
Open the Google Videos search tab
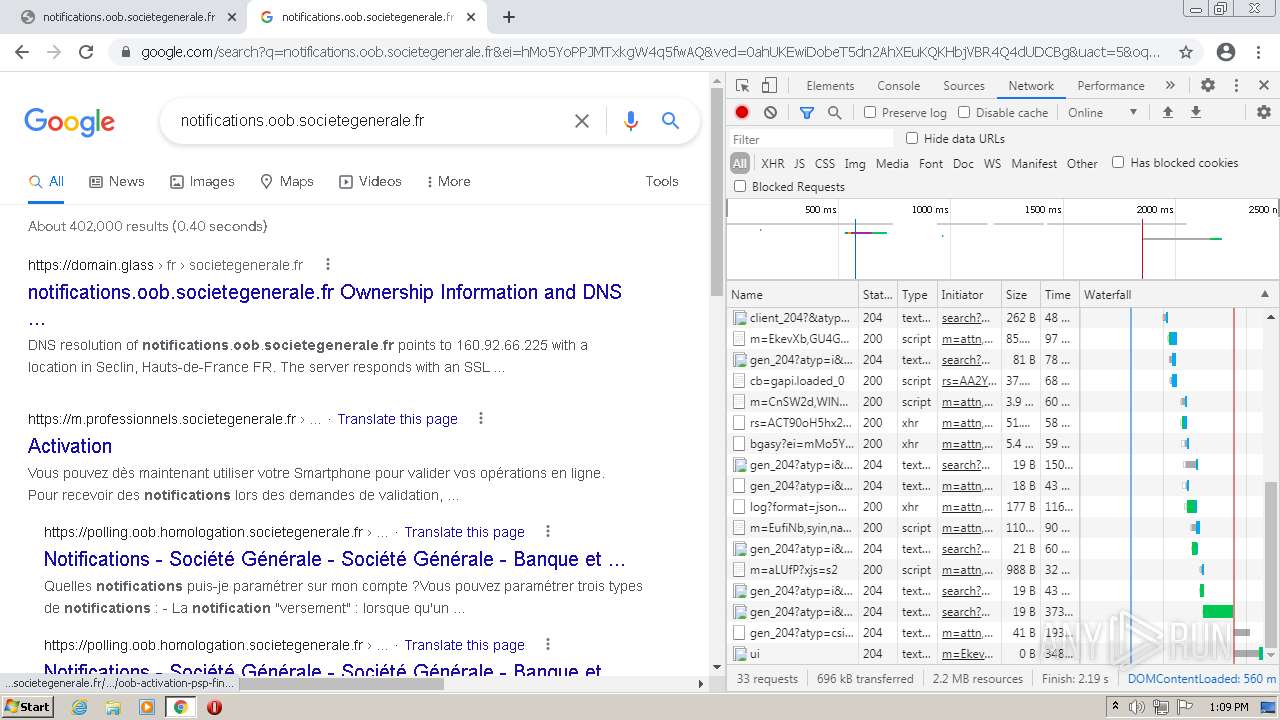(x=370, y=181)
